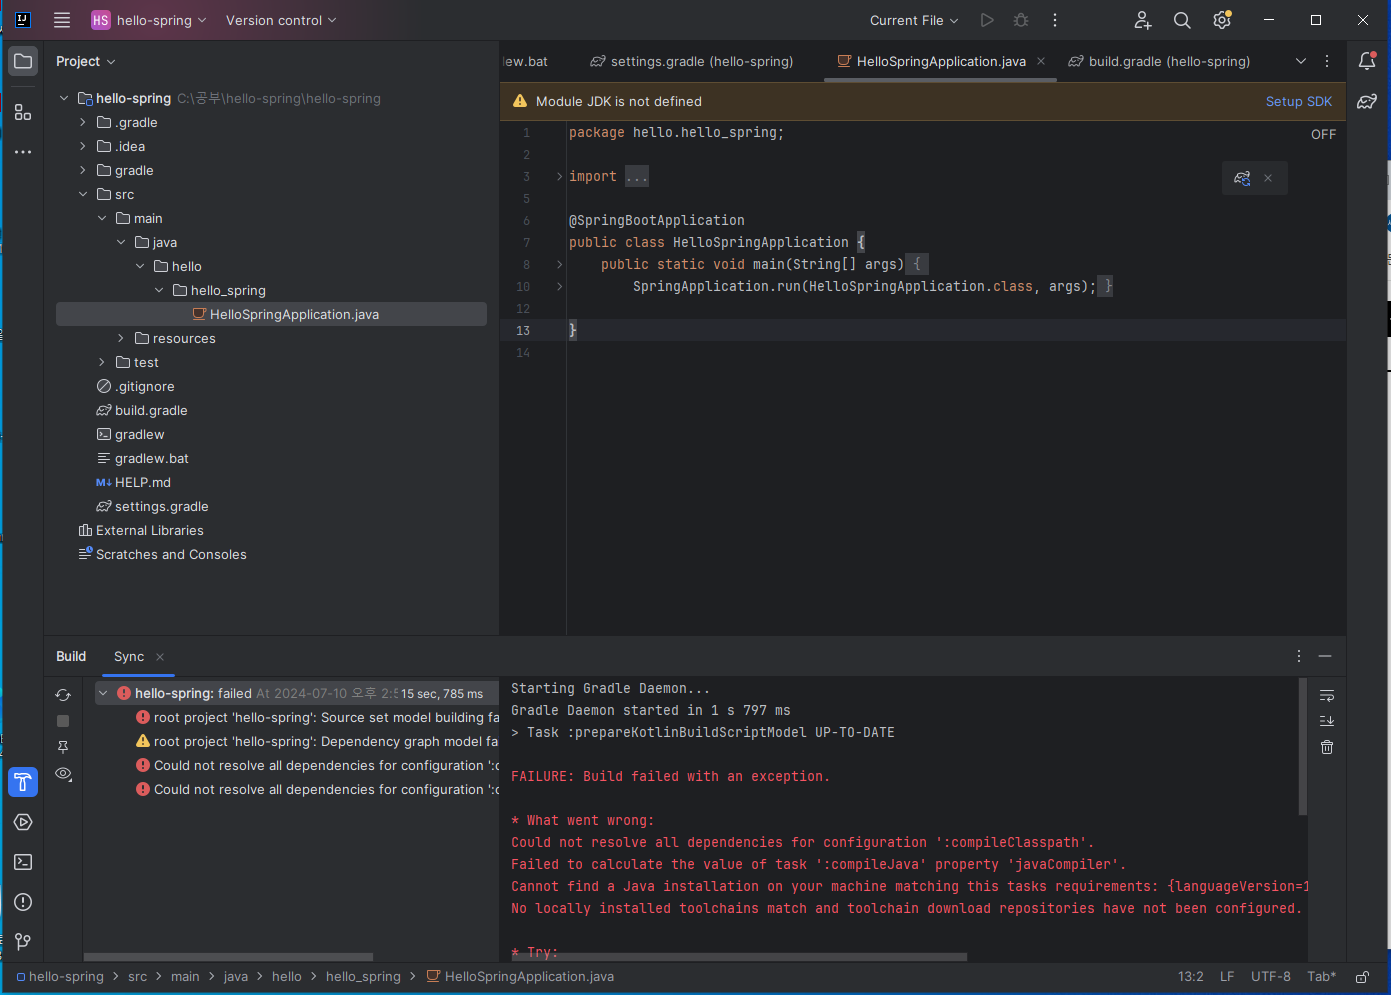Expand the test folder
Viewport: 1391px width, 995px height.
[x=102, y=362]
